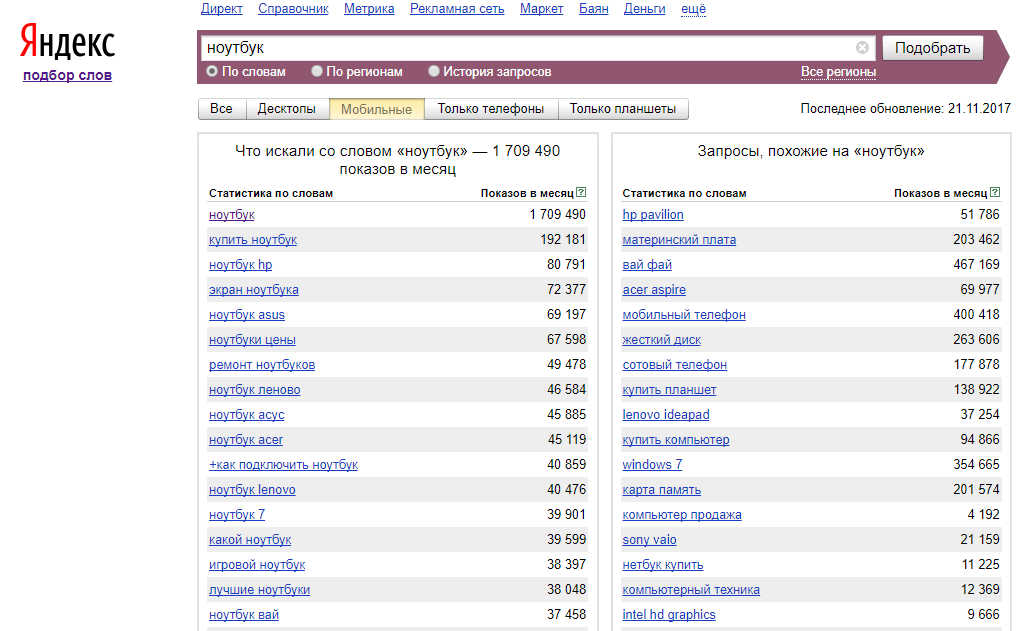
Task: Open the 'ноутбук леново' keyword link
Action: 255,390
